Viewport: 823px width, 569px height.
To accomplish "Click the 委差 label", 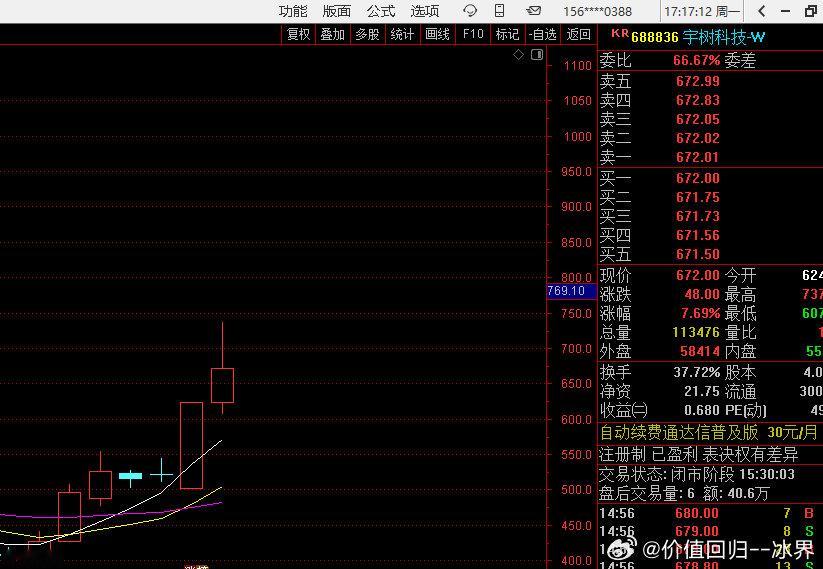I will [740, 61].
